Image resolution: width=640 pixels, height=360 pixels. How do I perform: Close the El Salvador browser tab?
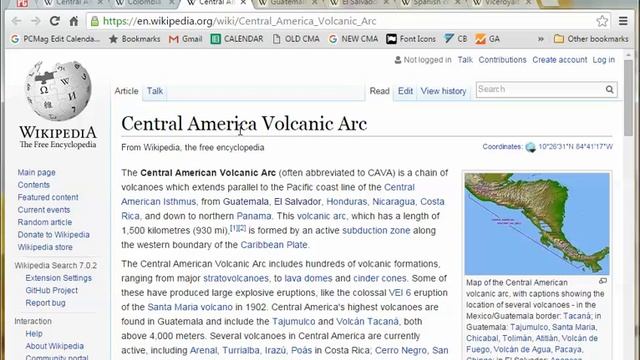click(386, 2)
